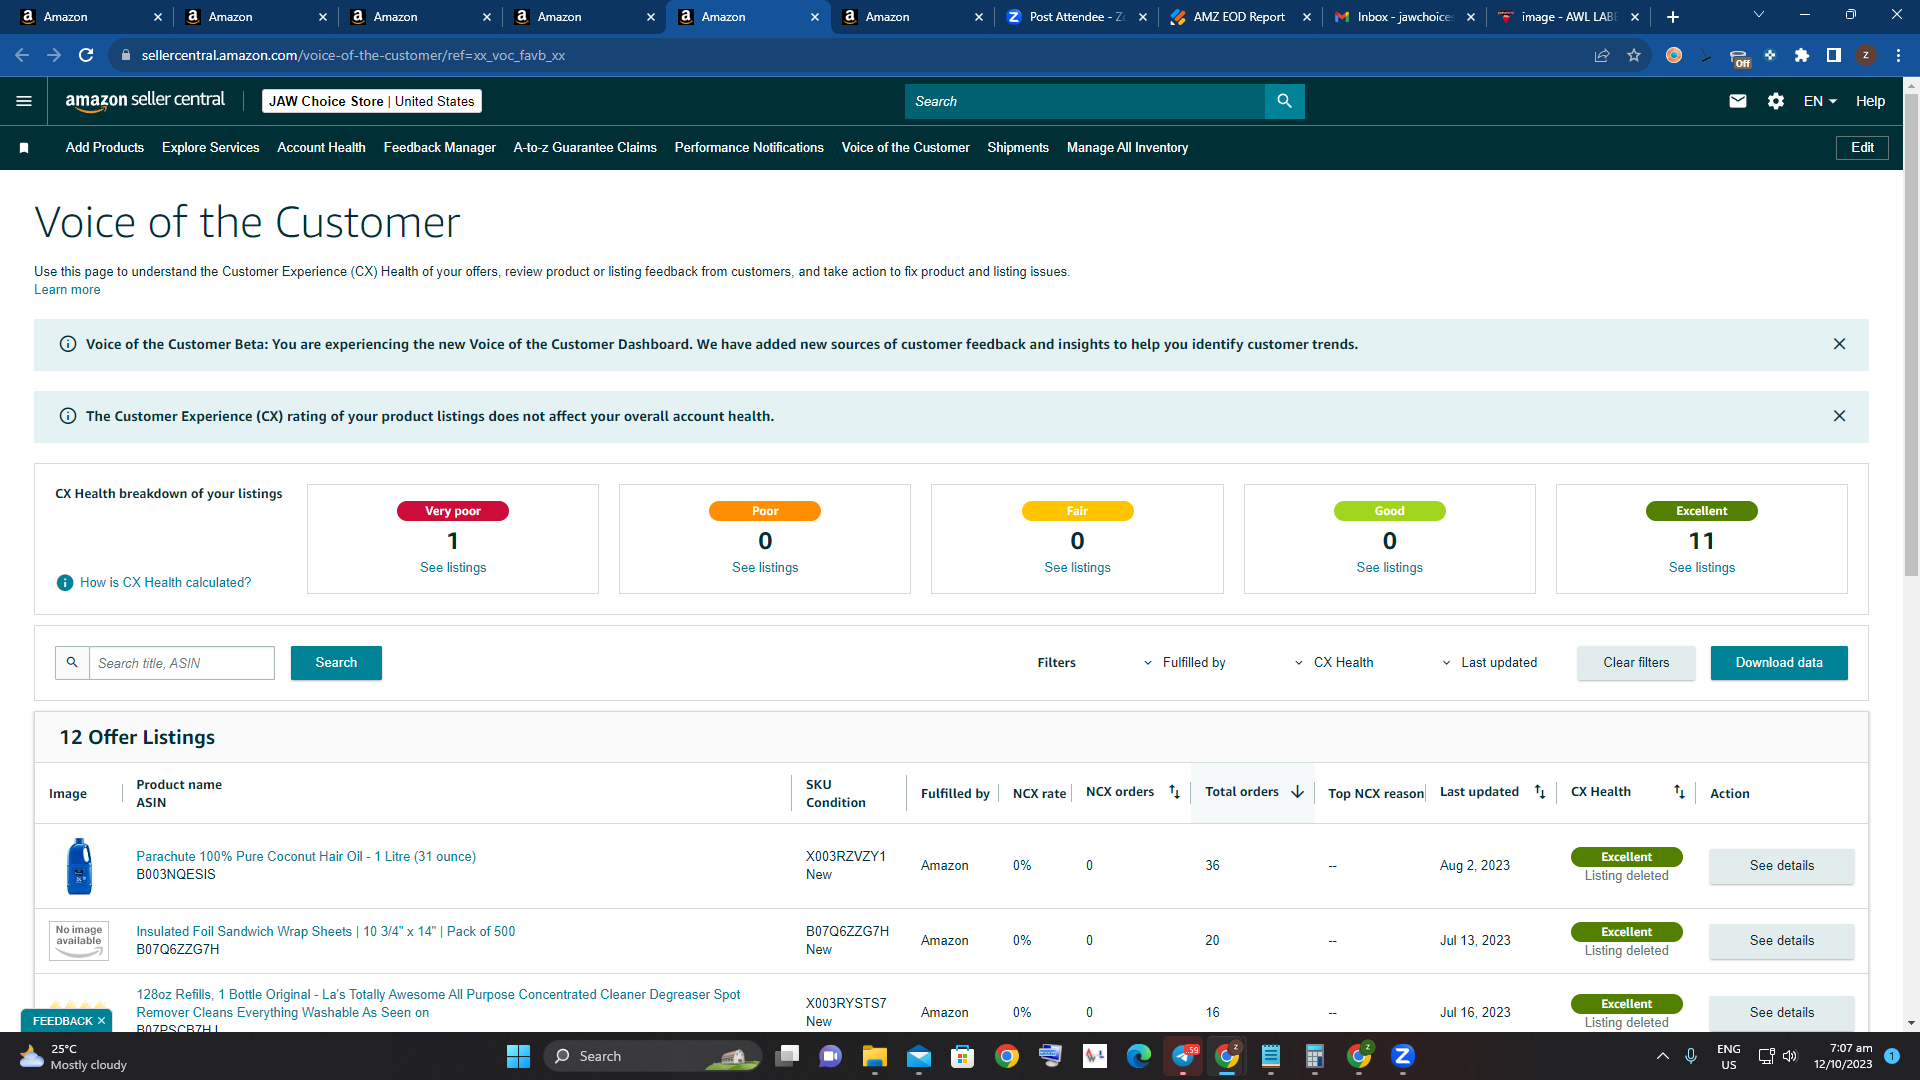1920x1080 pixels.
Task: Switch to the Inbox - jawchoice Gmail tab
Action: click(1403, 17)
